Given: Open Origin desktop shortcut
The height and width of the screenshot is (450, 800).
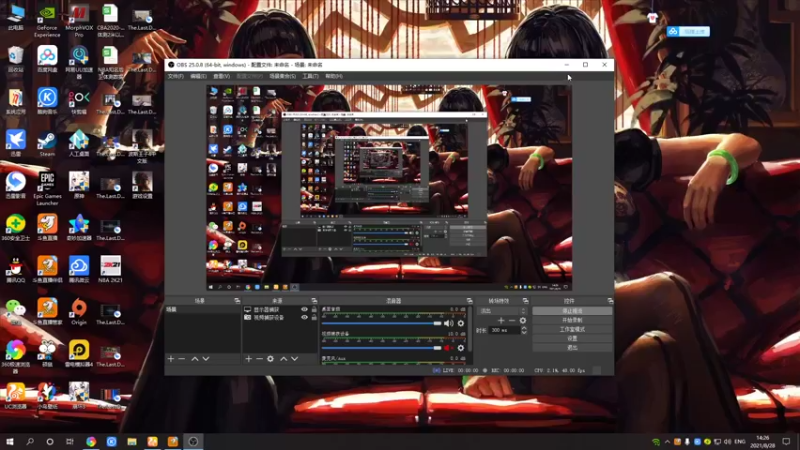Looking at the screenshot, I should [x=79, y=312].
